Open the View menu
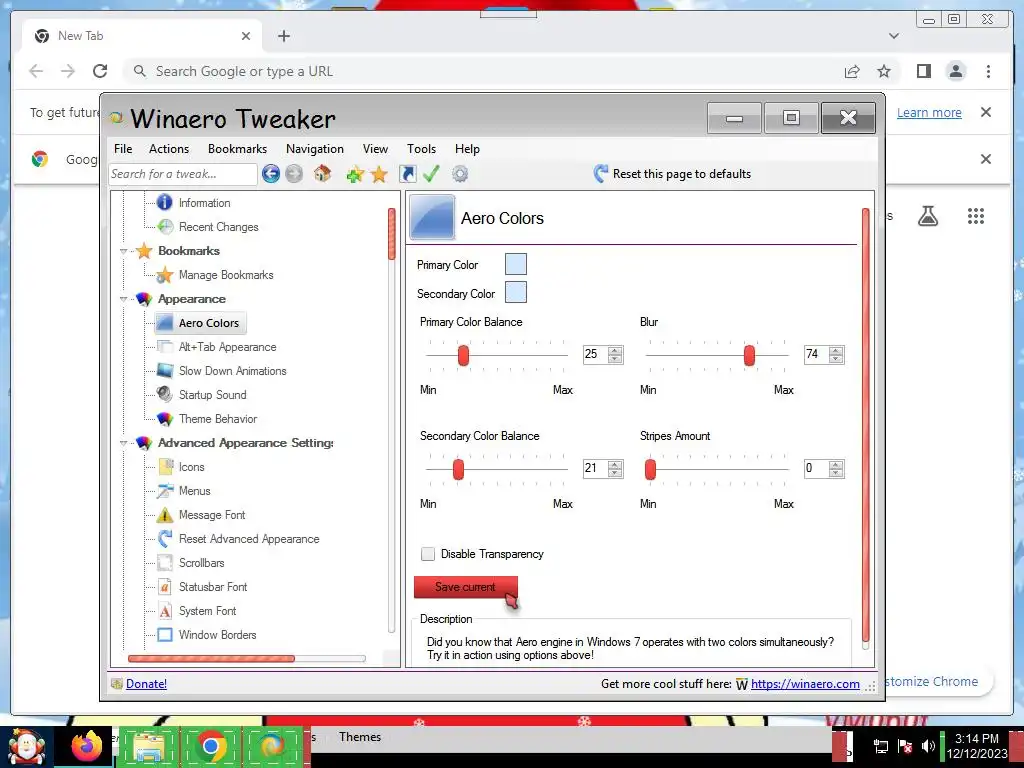This screenshot has height=768, width=1024. click(376, 149)
